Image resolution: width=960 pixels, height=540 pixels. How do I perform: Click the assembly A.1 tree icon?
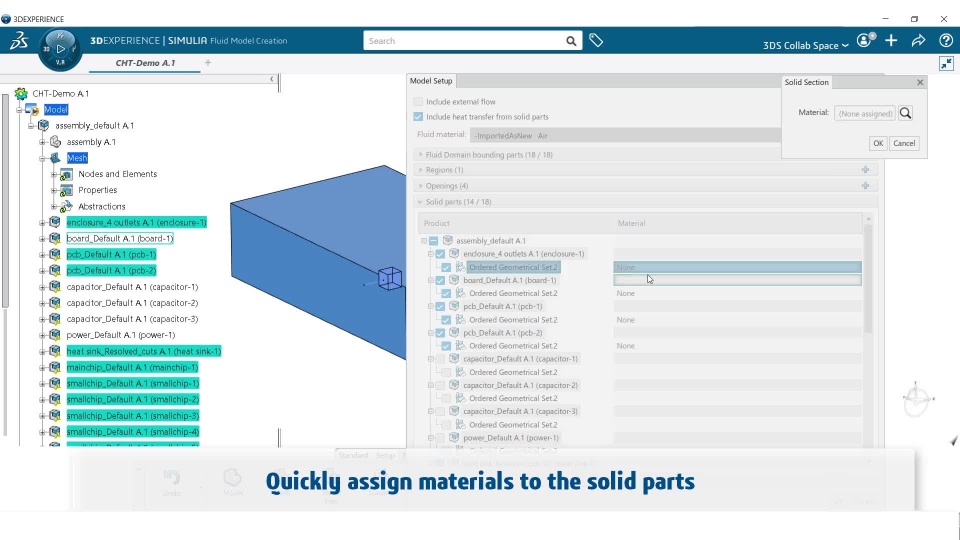(55, 142)
